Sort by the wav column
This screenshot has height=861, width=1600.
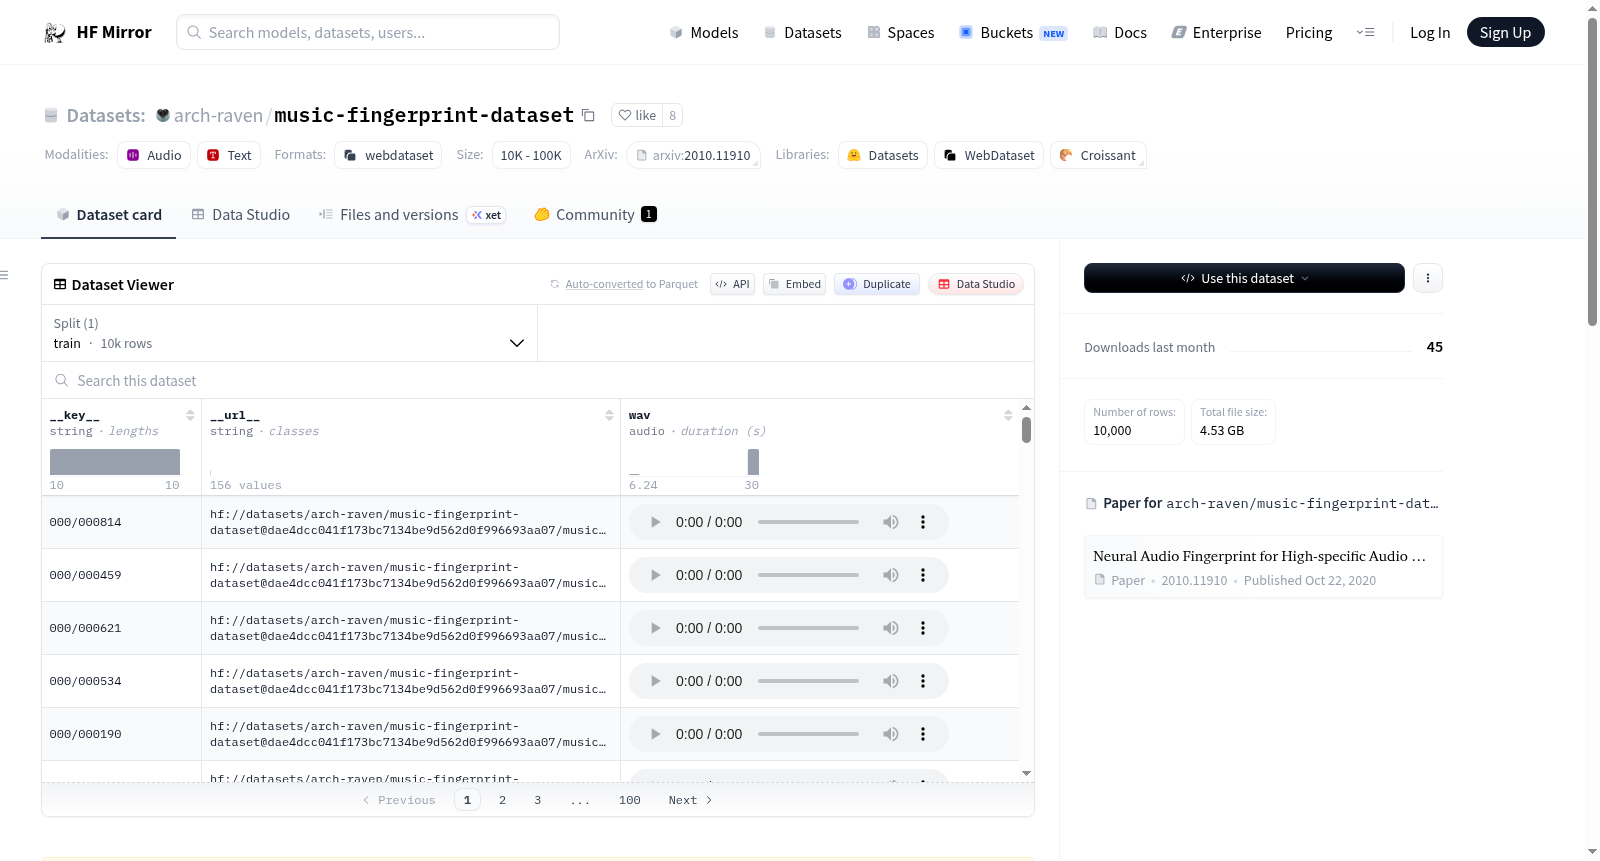(x=1008, y=415)
